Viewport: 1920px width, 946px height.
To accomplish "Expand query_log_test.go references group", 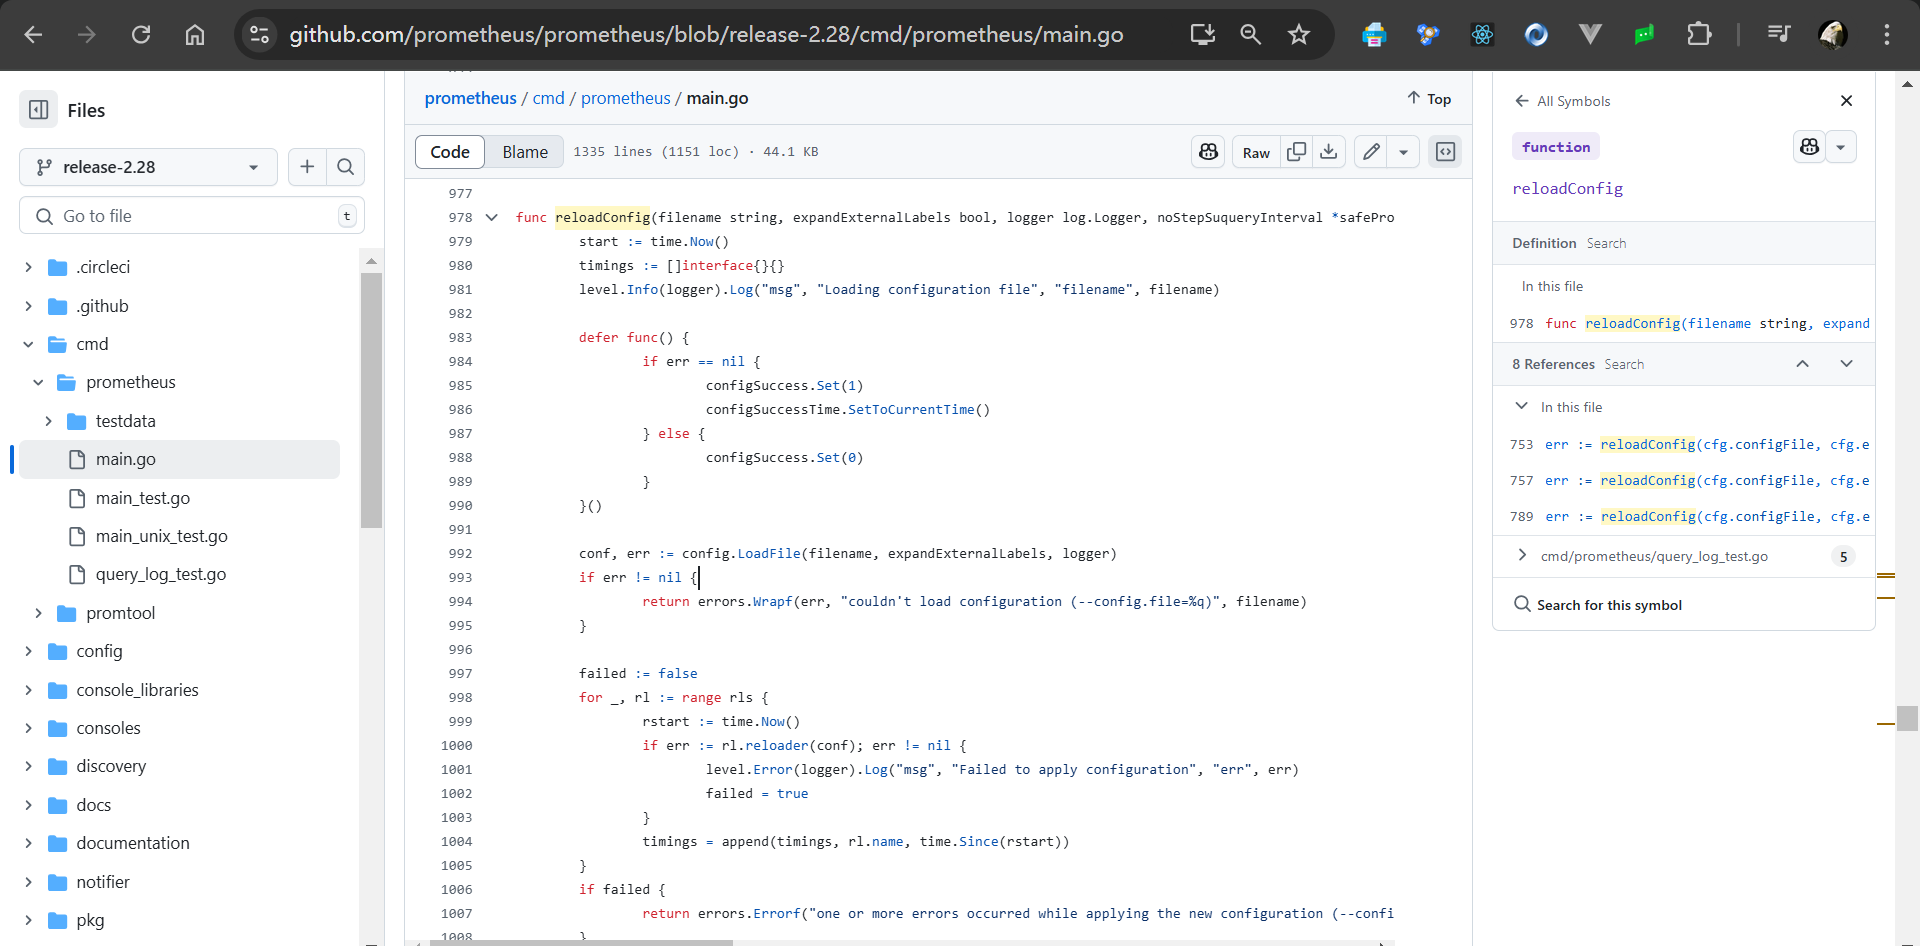I will tap(1521, 556).
